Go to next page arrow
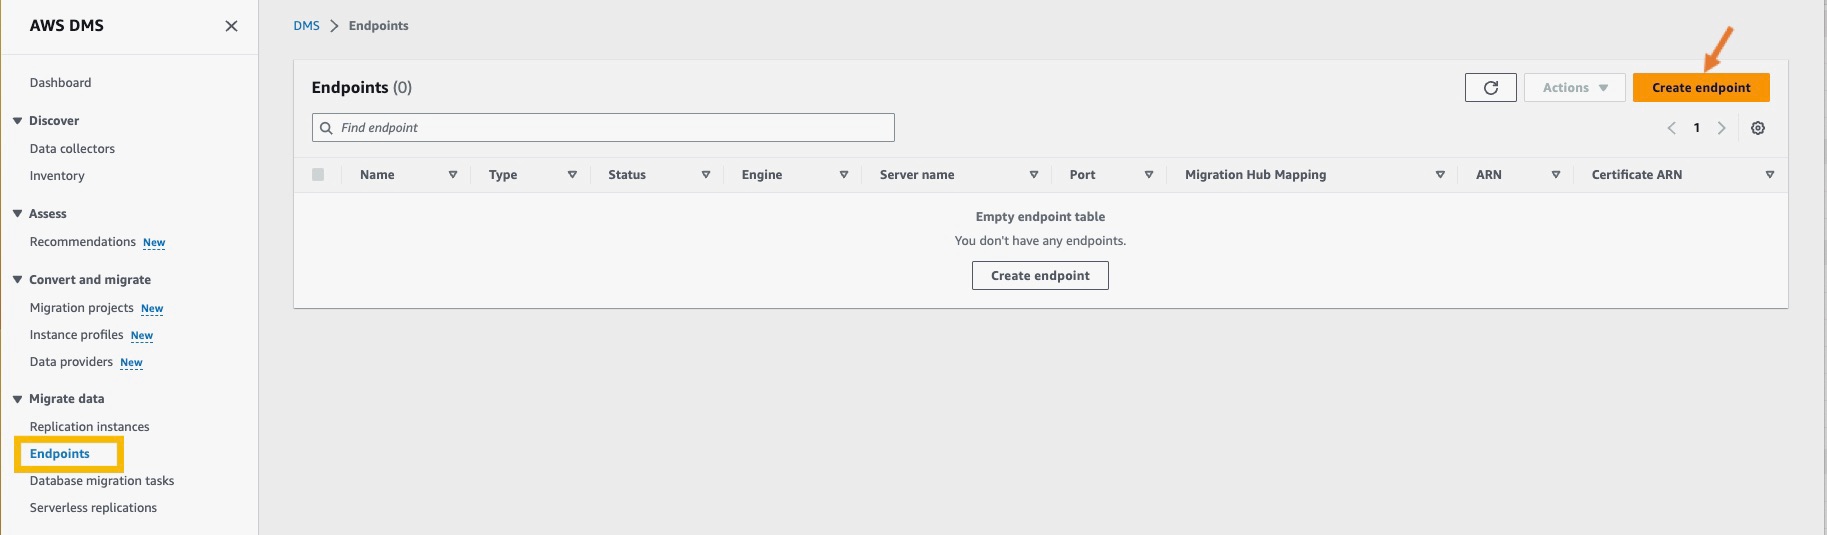This screenshot has width=1827, height=535. 1721,128
